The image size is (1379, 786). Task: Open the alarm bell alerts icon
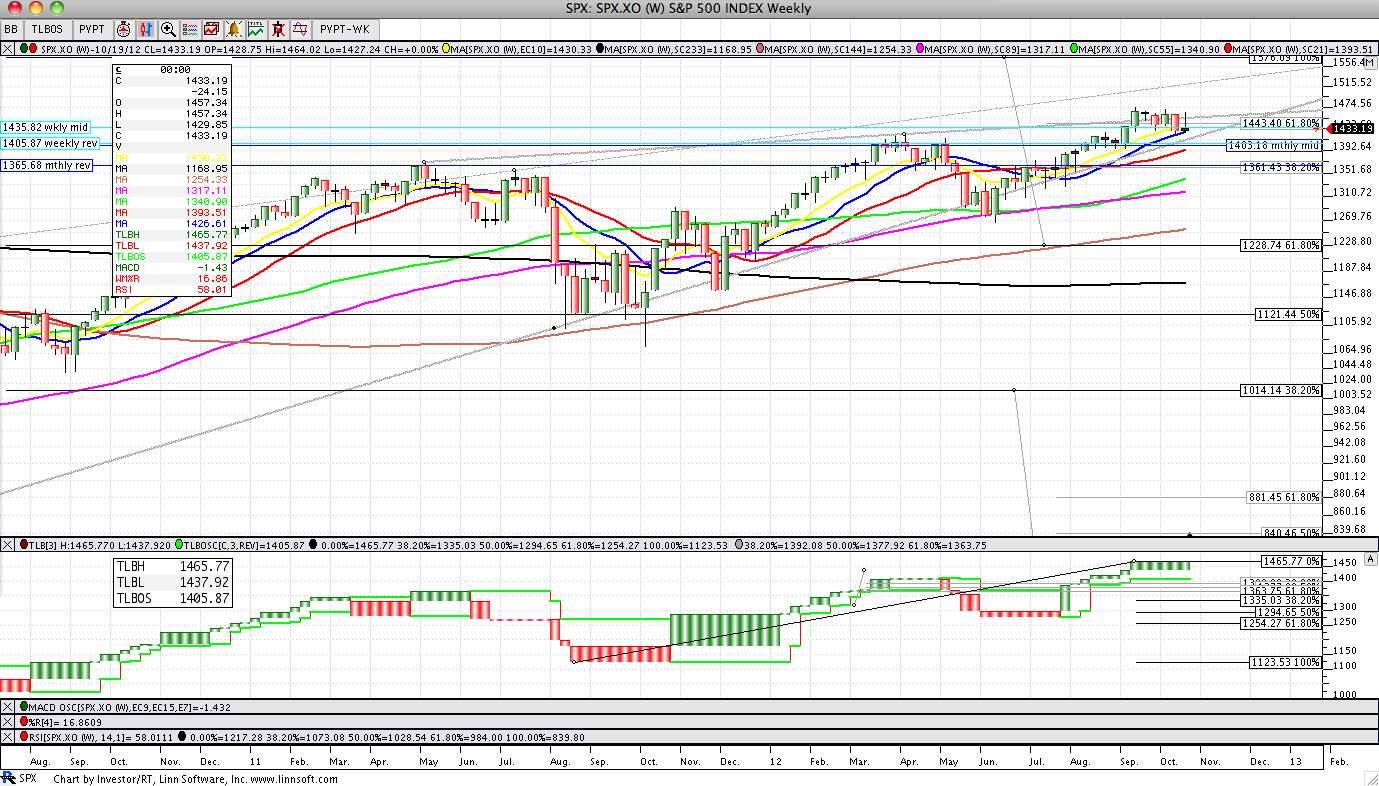click(x=233, y=29)
